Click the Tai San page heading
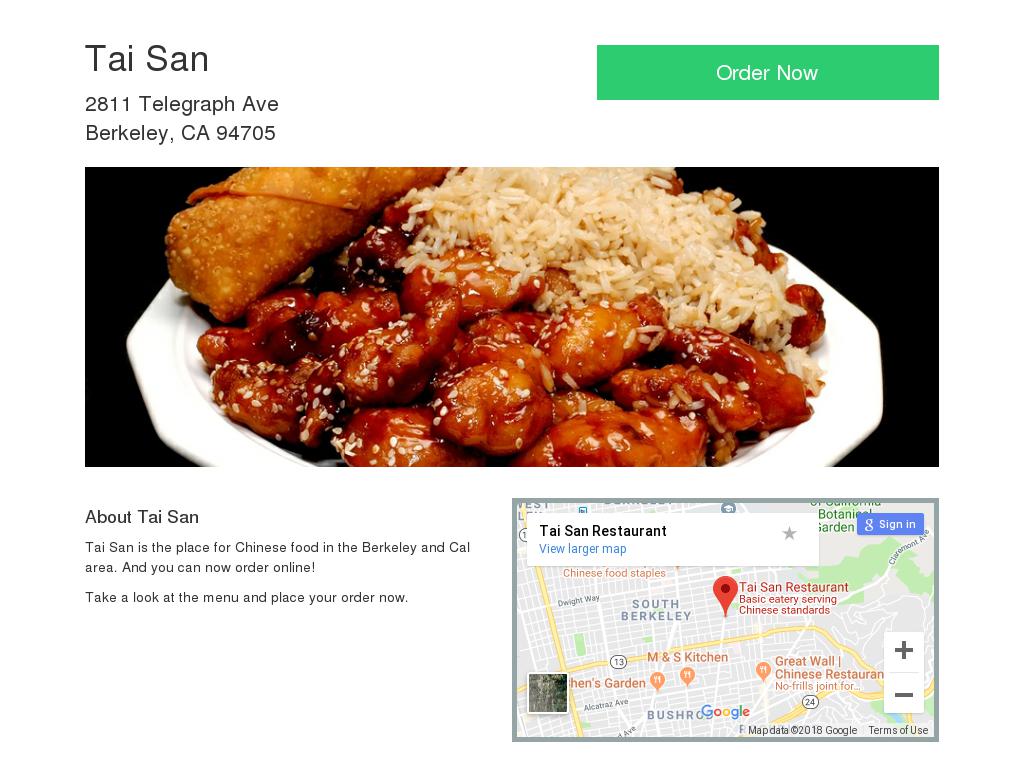Image resolution: width=1024 pixels, height=768 pixels. 147,59
